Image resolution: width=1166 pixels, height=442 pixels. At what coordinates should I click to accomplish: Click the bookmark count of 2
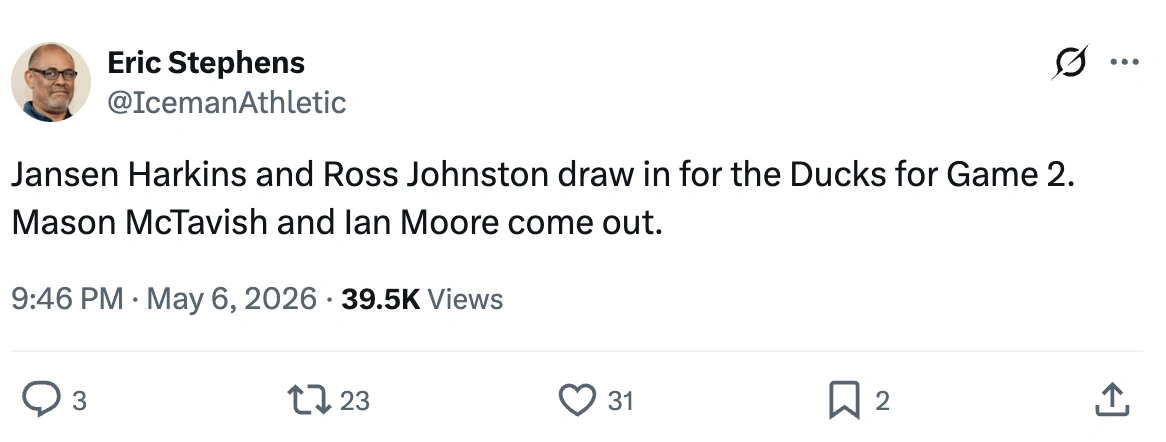(882, 401)
